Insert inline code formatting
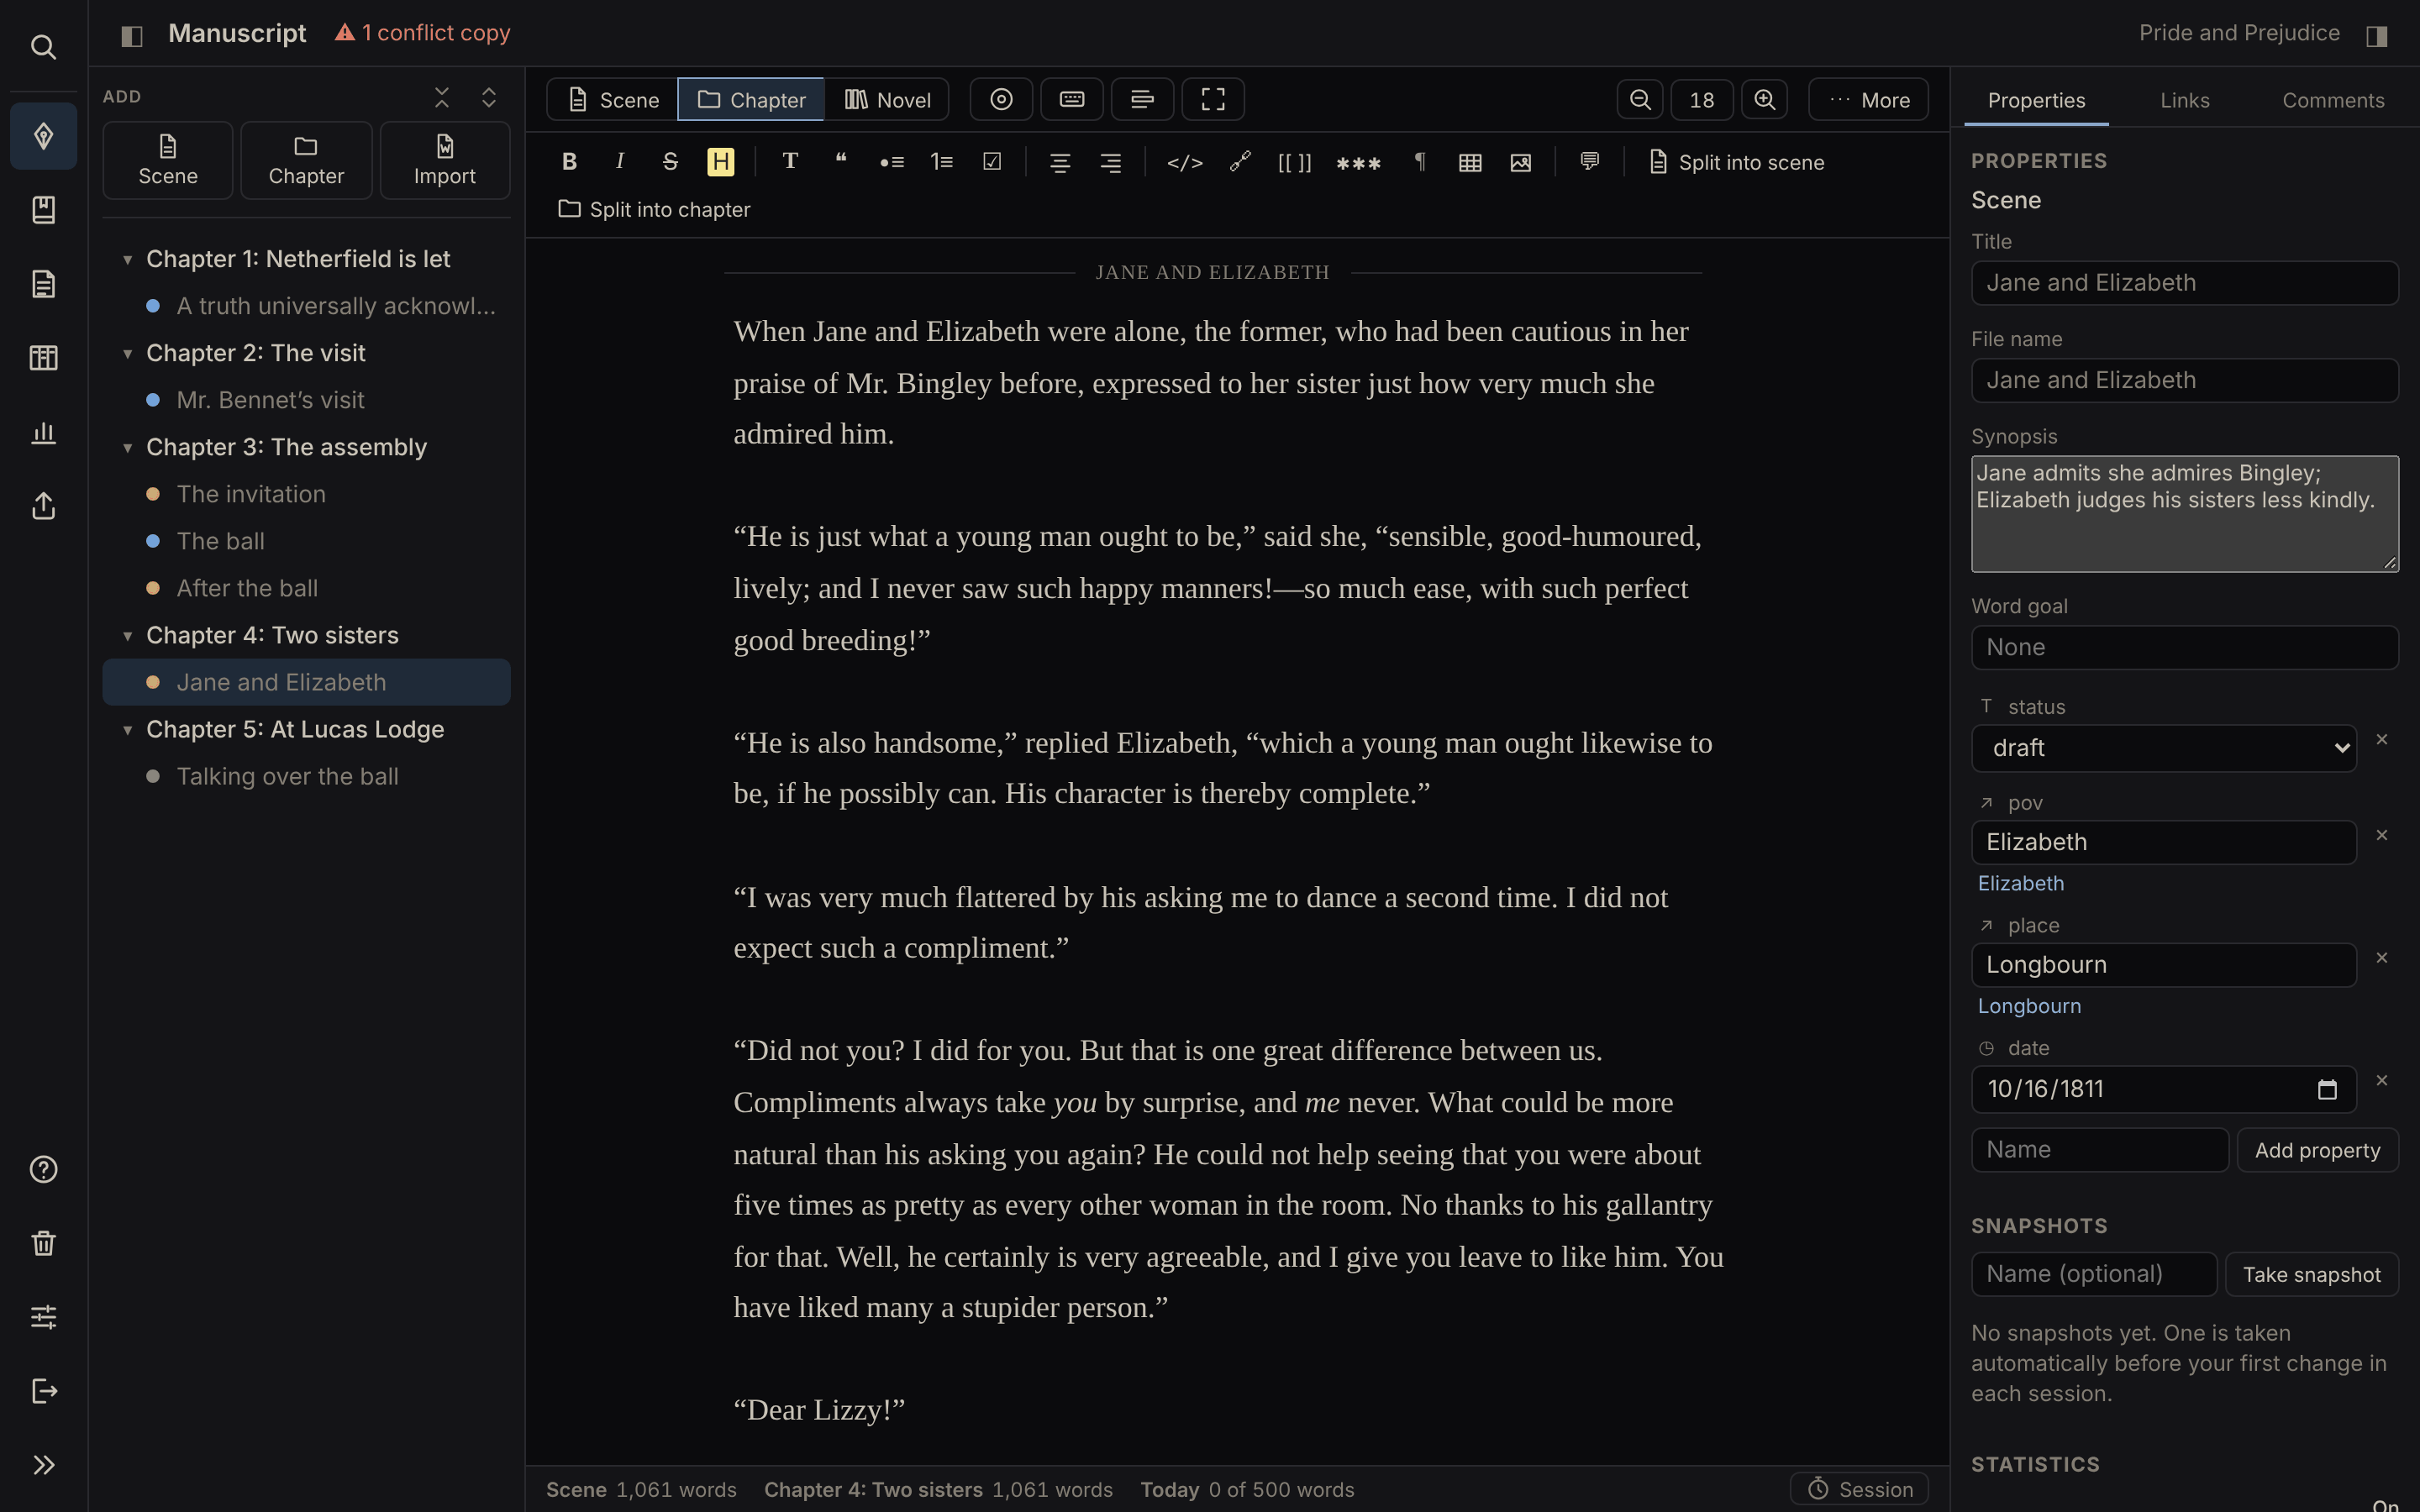The image size is (2420, 1512). coord(1185,162)
